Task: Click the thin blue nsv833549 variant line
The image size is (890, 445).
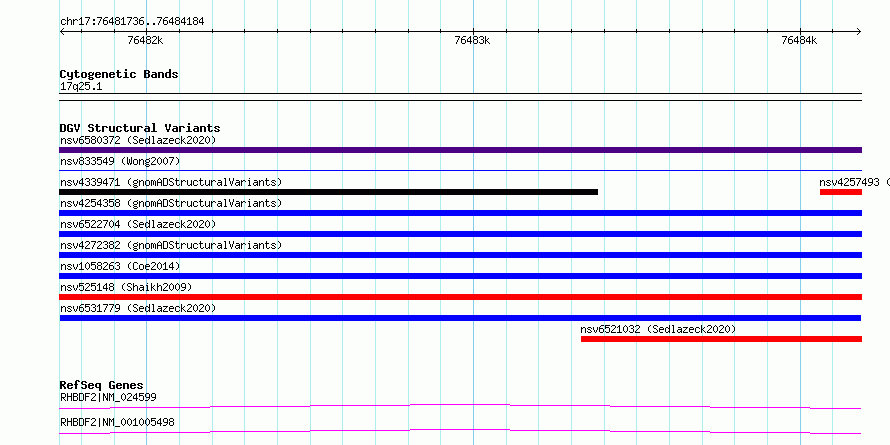Action: click(x=460, y=170)
